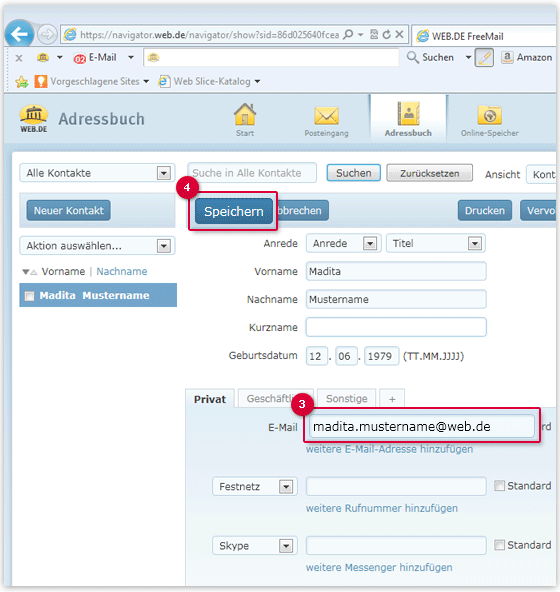Enable Standard checkbox for Festnetz number
This screenshot has height=592, width=560.
[499, 486]
